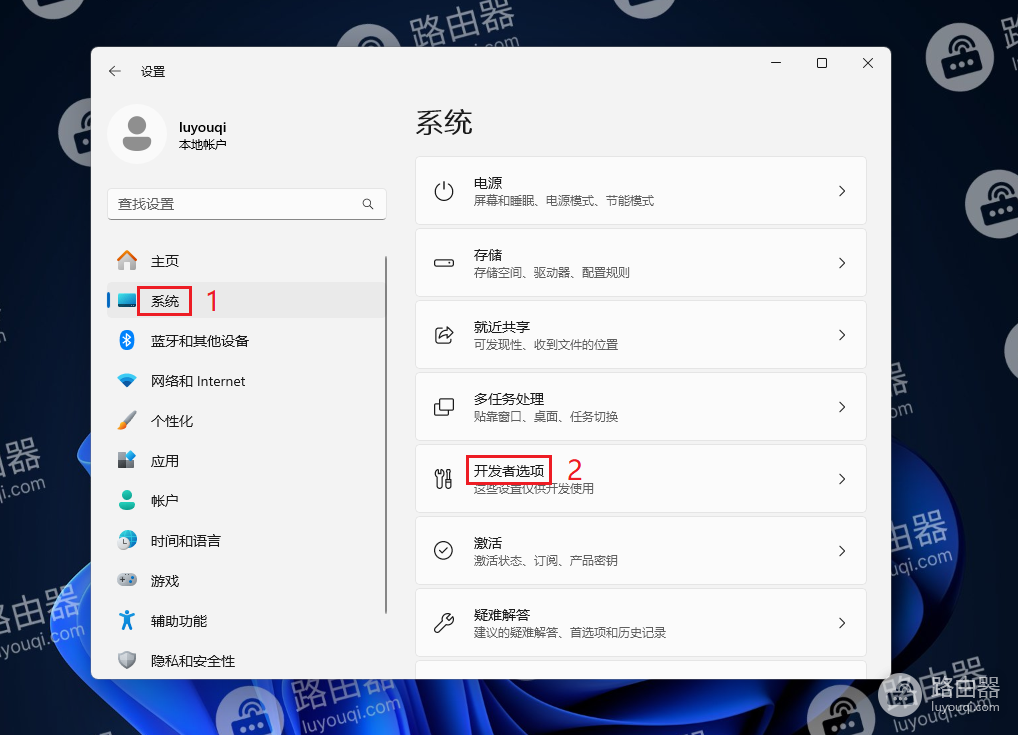Click the storage drive icon on 存储
Viewport: 1018px width, 735px height.
pyautogui.click(x=444, y=263)
